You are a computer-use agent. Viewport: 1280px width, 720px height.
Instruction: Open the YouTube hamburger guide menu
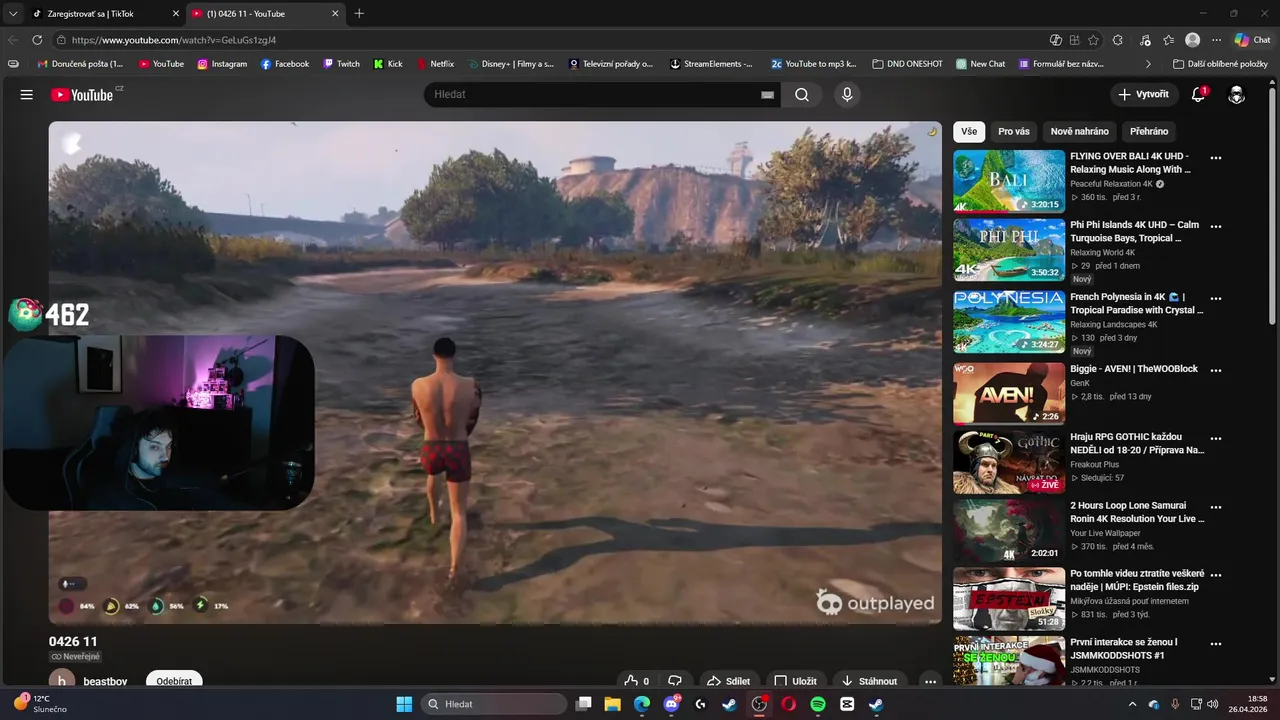[x=27, y=94]
